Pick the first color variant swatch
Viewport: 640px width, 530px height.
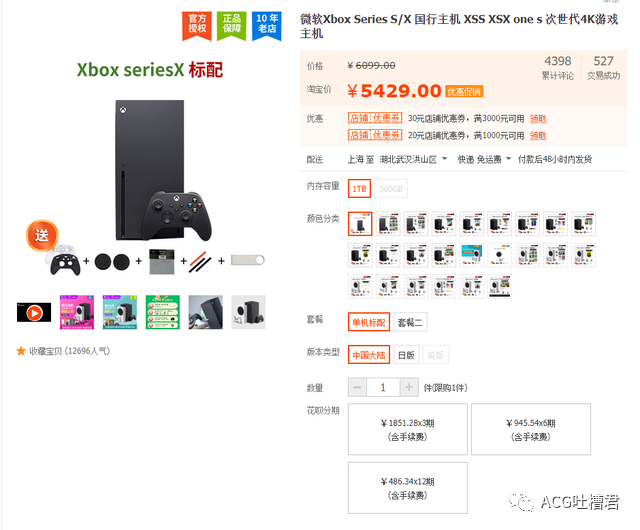360,224
